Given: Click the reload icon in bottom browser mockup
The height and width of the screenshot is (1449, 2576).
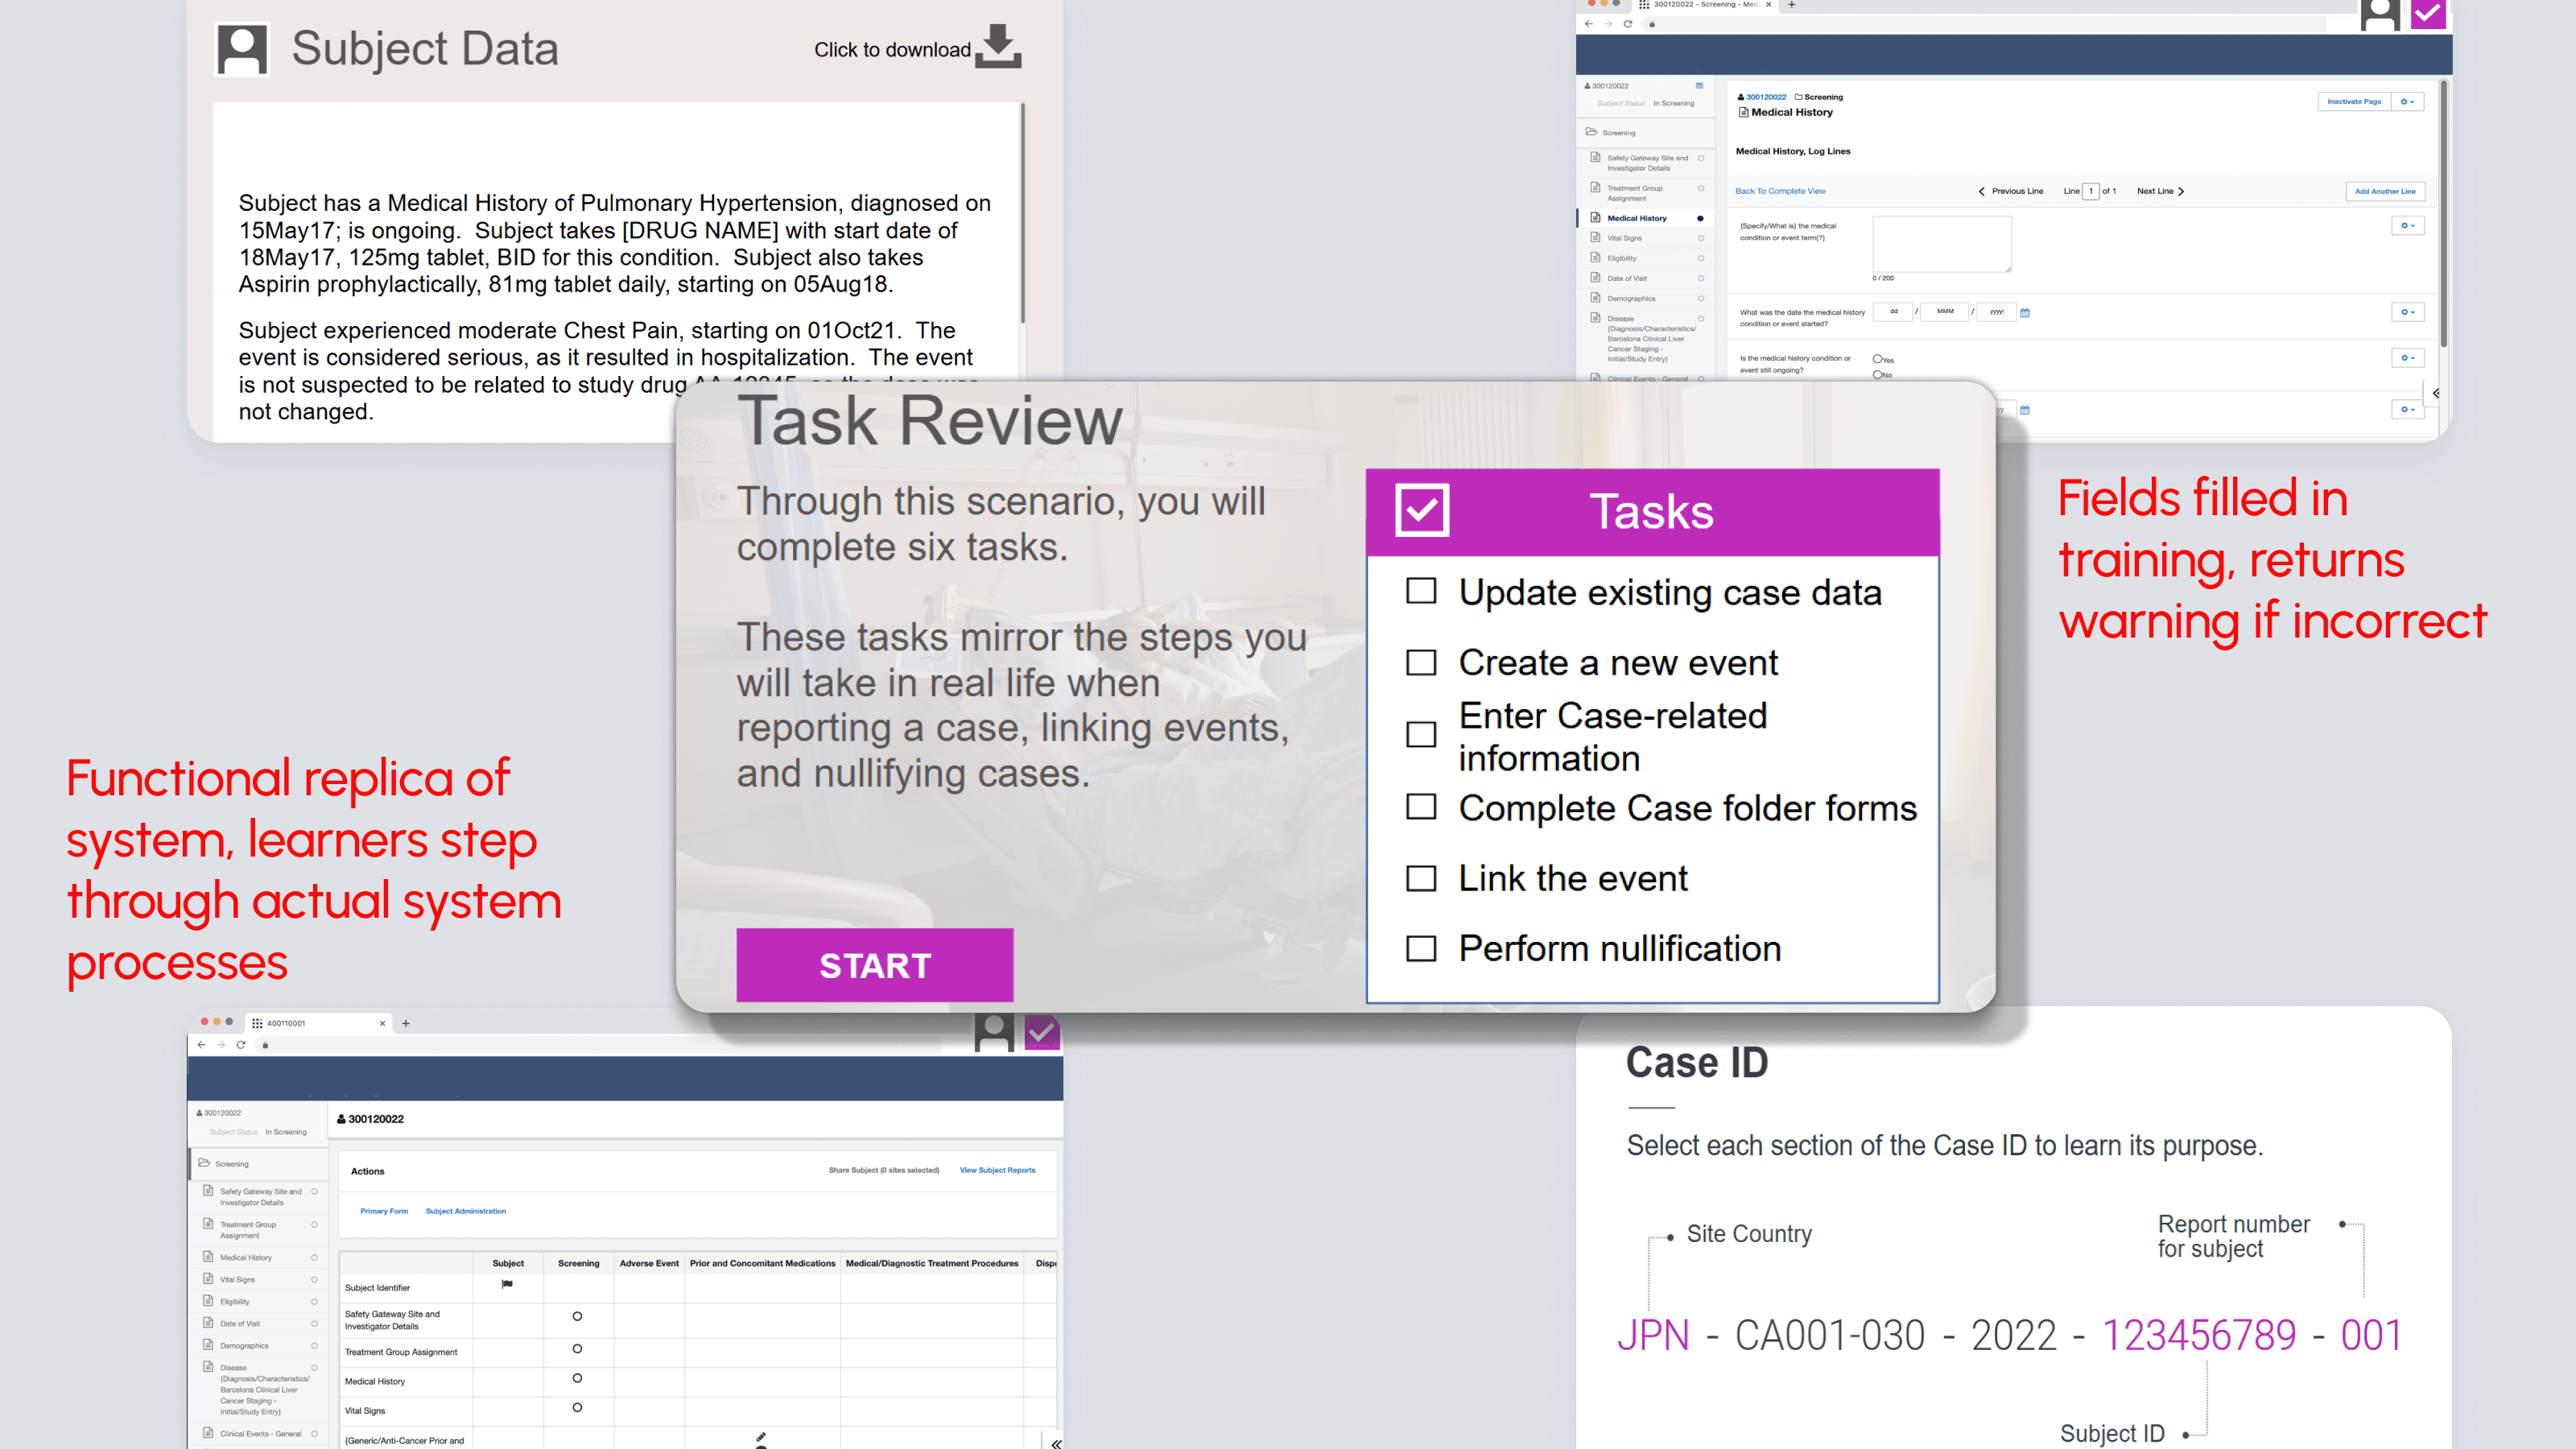Looking at the screenshot, I should [241, 1045].
